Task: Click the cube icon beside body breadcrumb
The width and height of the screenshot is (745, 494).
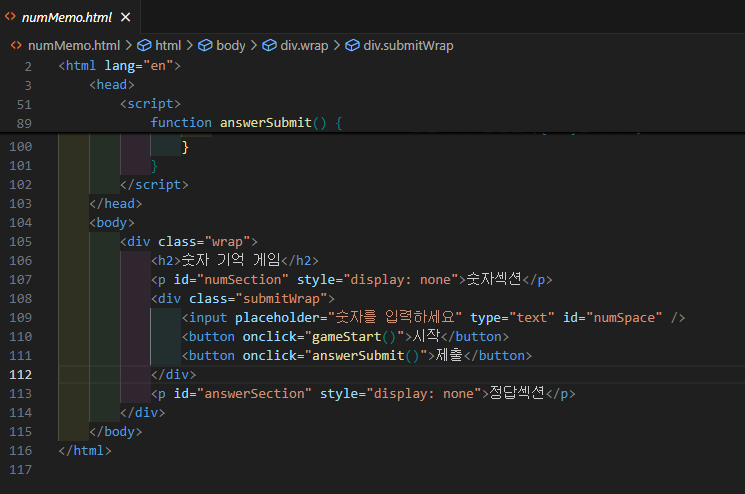Action: point(205,45)
